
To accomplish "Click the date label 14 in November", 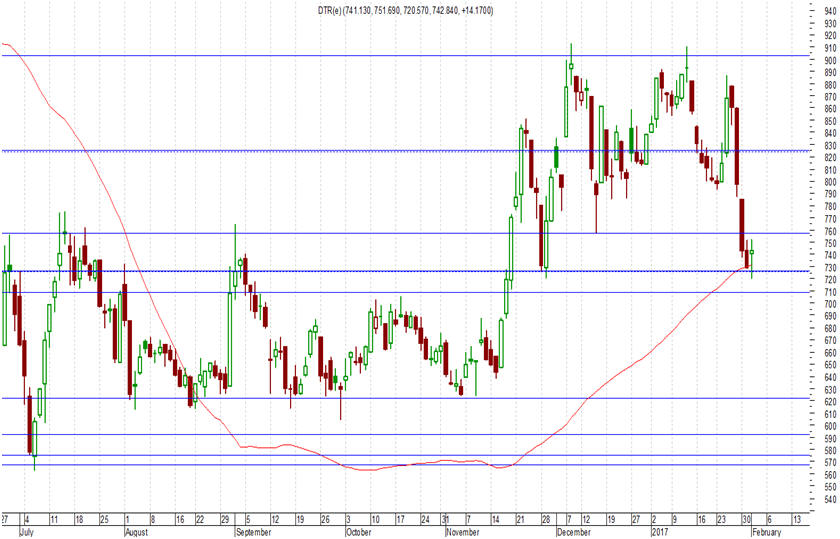I will pyautogui.click(x=496, y=519).
